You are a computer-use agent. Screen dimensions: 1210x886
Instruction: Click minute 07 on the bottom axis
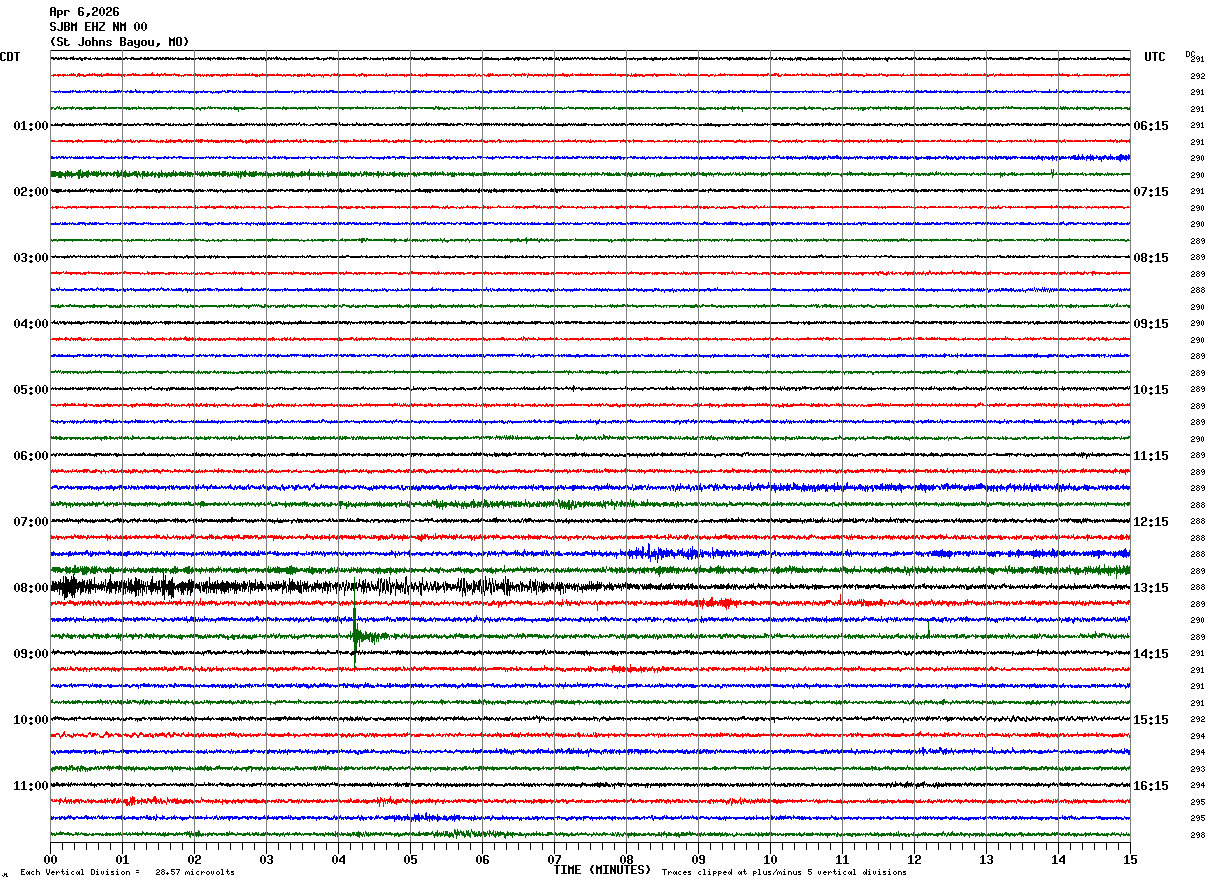pos(554,859)
